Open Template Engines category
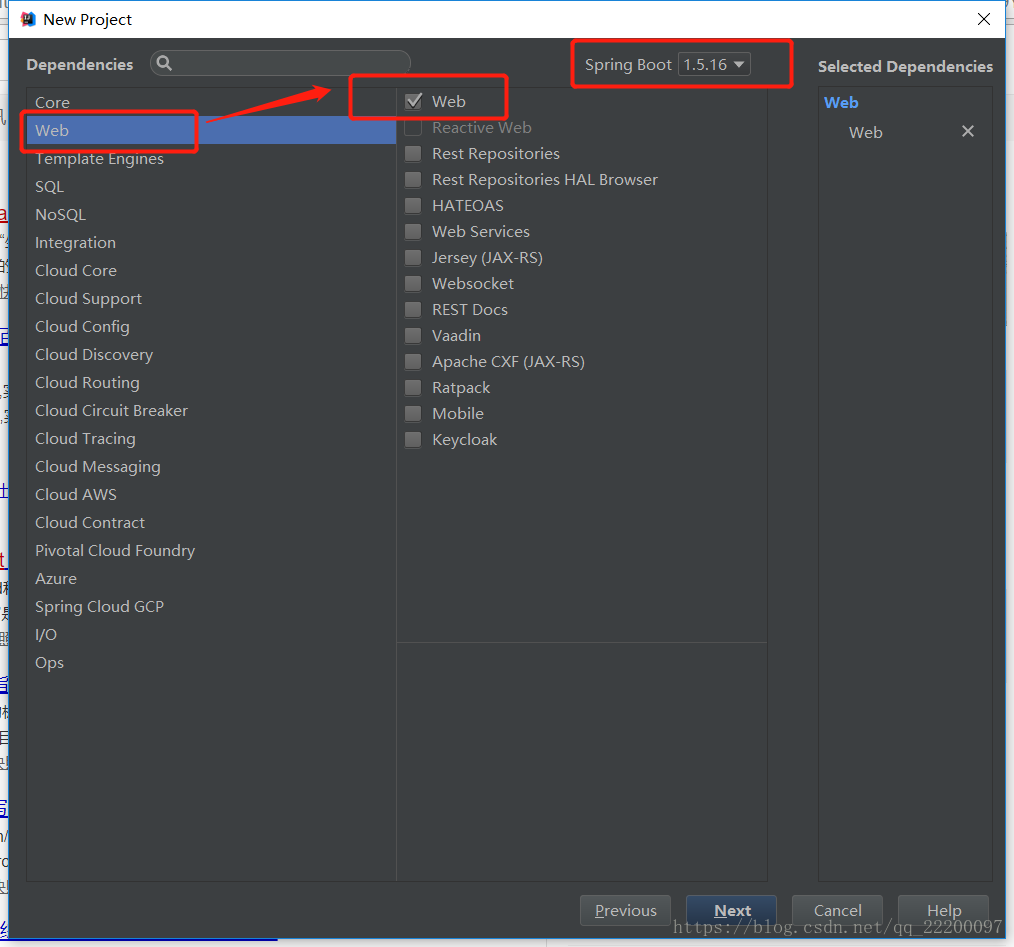 [x=211, y=158]
